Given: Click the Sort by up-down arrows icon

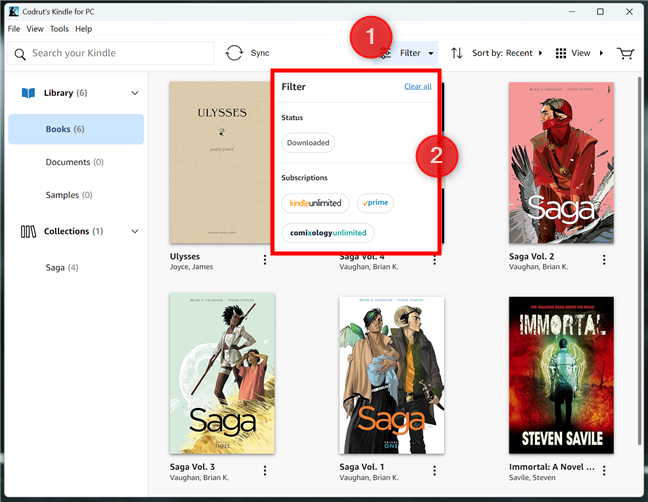Looking at the screenshot, I should (x=457, y=53).
